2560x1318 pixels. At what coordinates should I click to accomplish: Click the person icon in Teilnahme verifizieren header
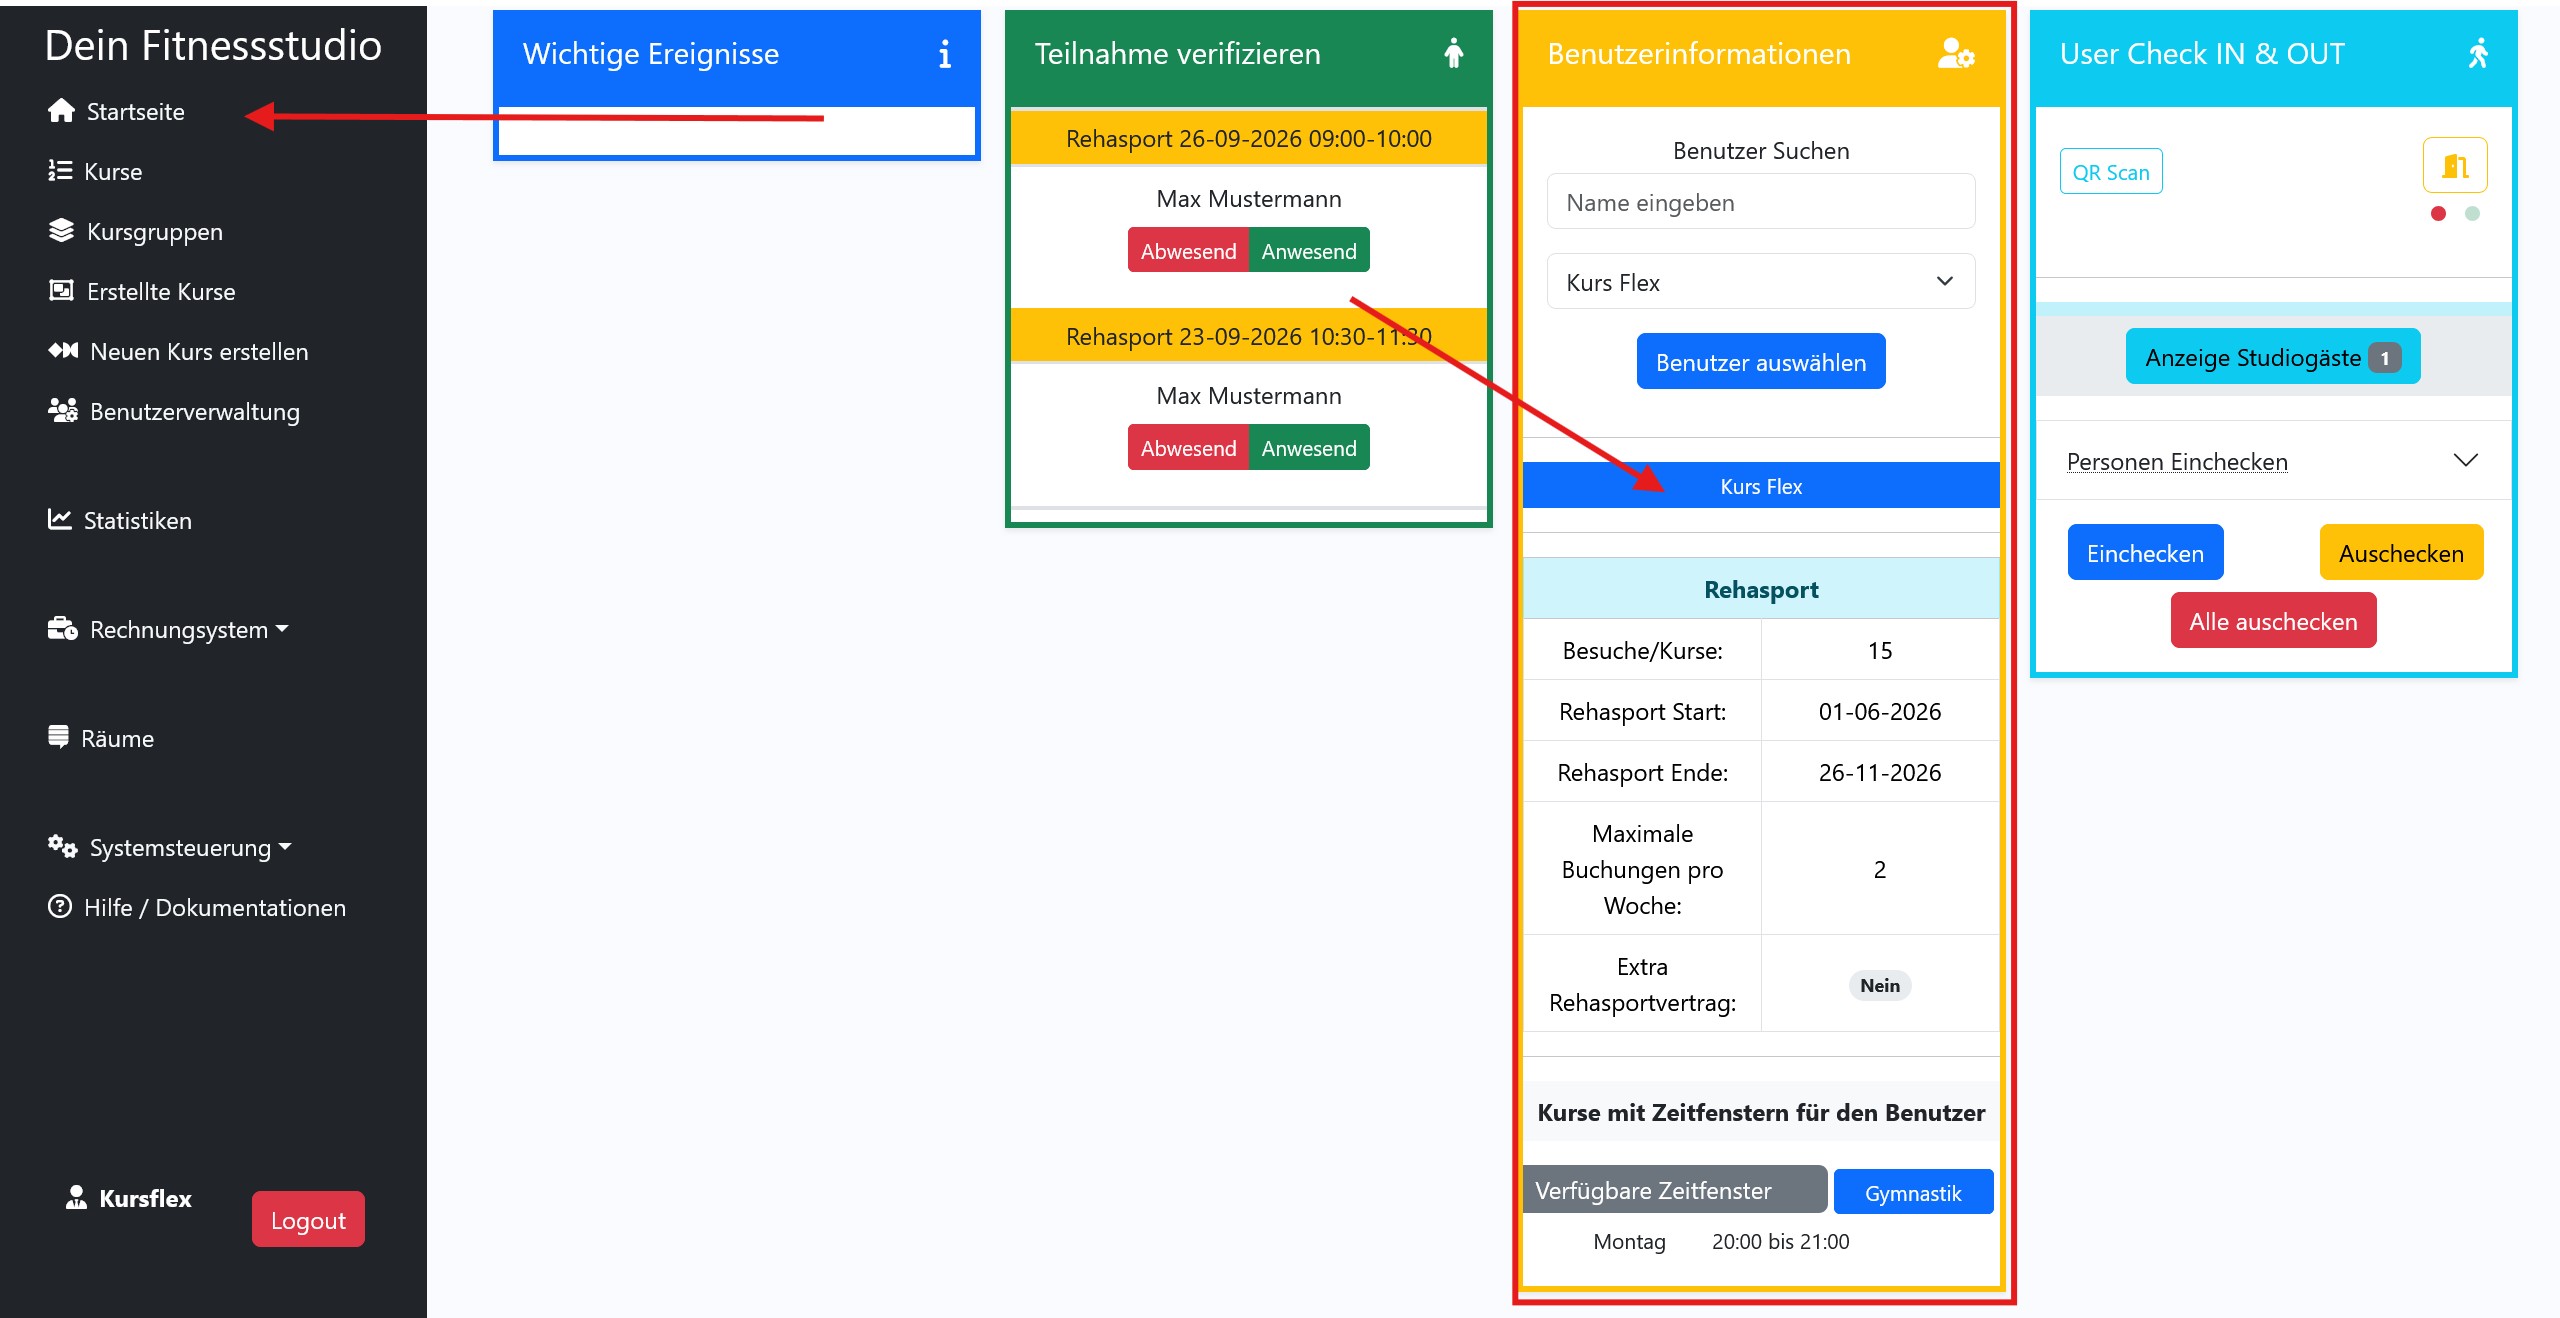(x=1454, y=53)
